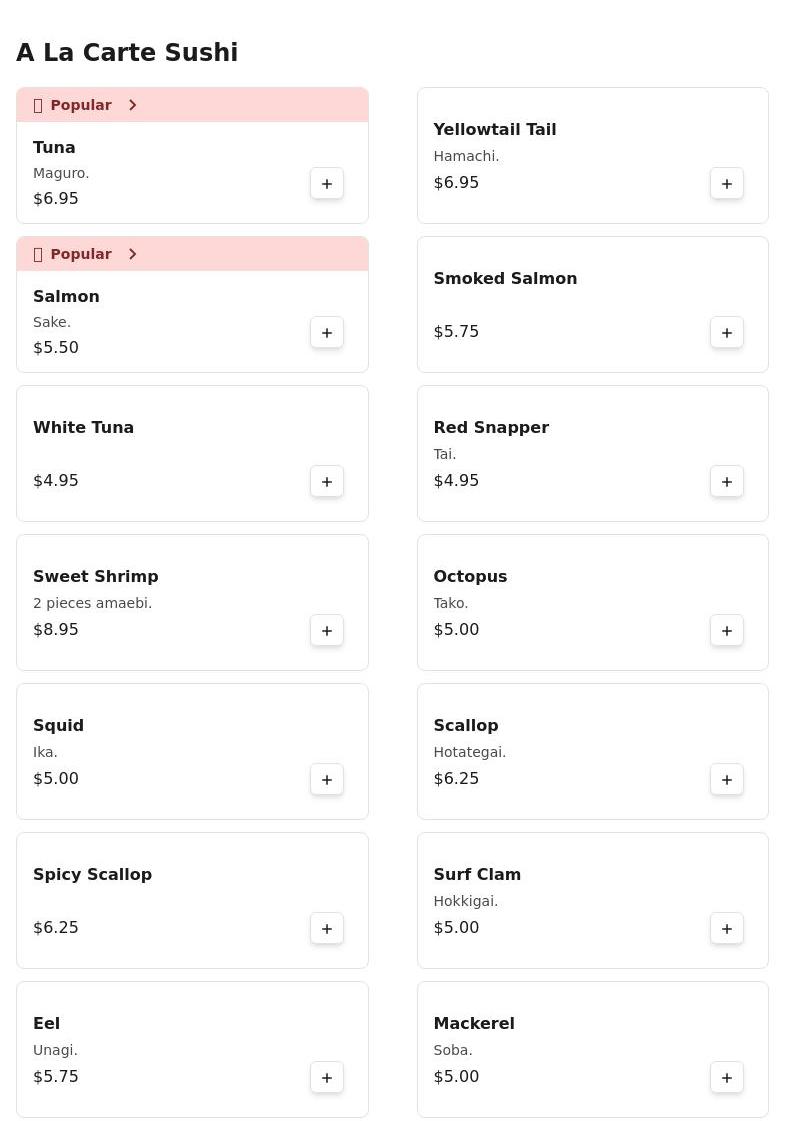Click plus icon for White Tuna
Image resolution: width=785 pixels, height=1121 pixels.
[327, 482]
